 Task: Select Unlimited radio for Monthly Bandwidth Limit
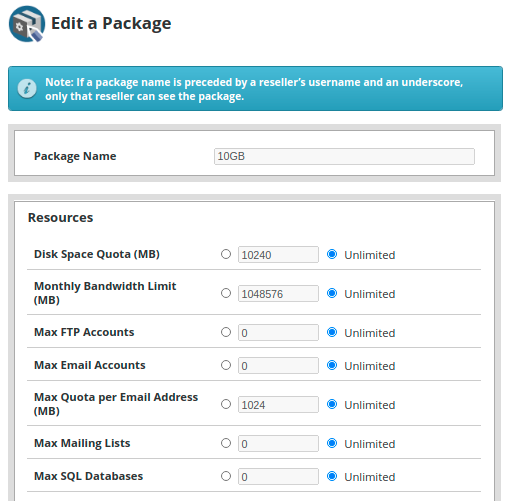[332, 293]
